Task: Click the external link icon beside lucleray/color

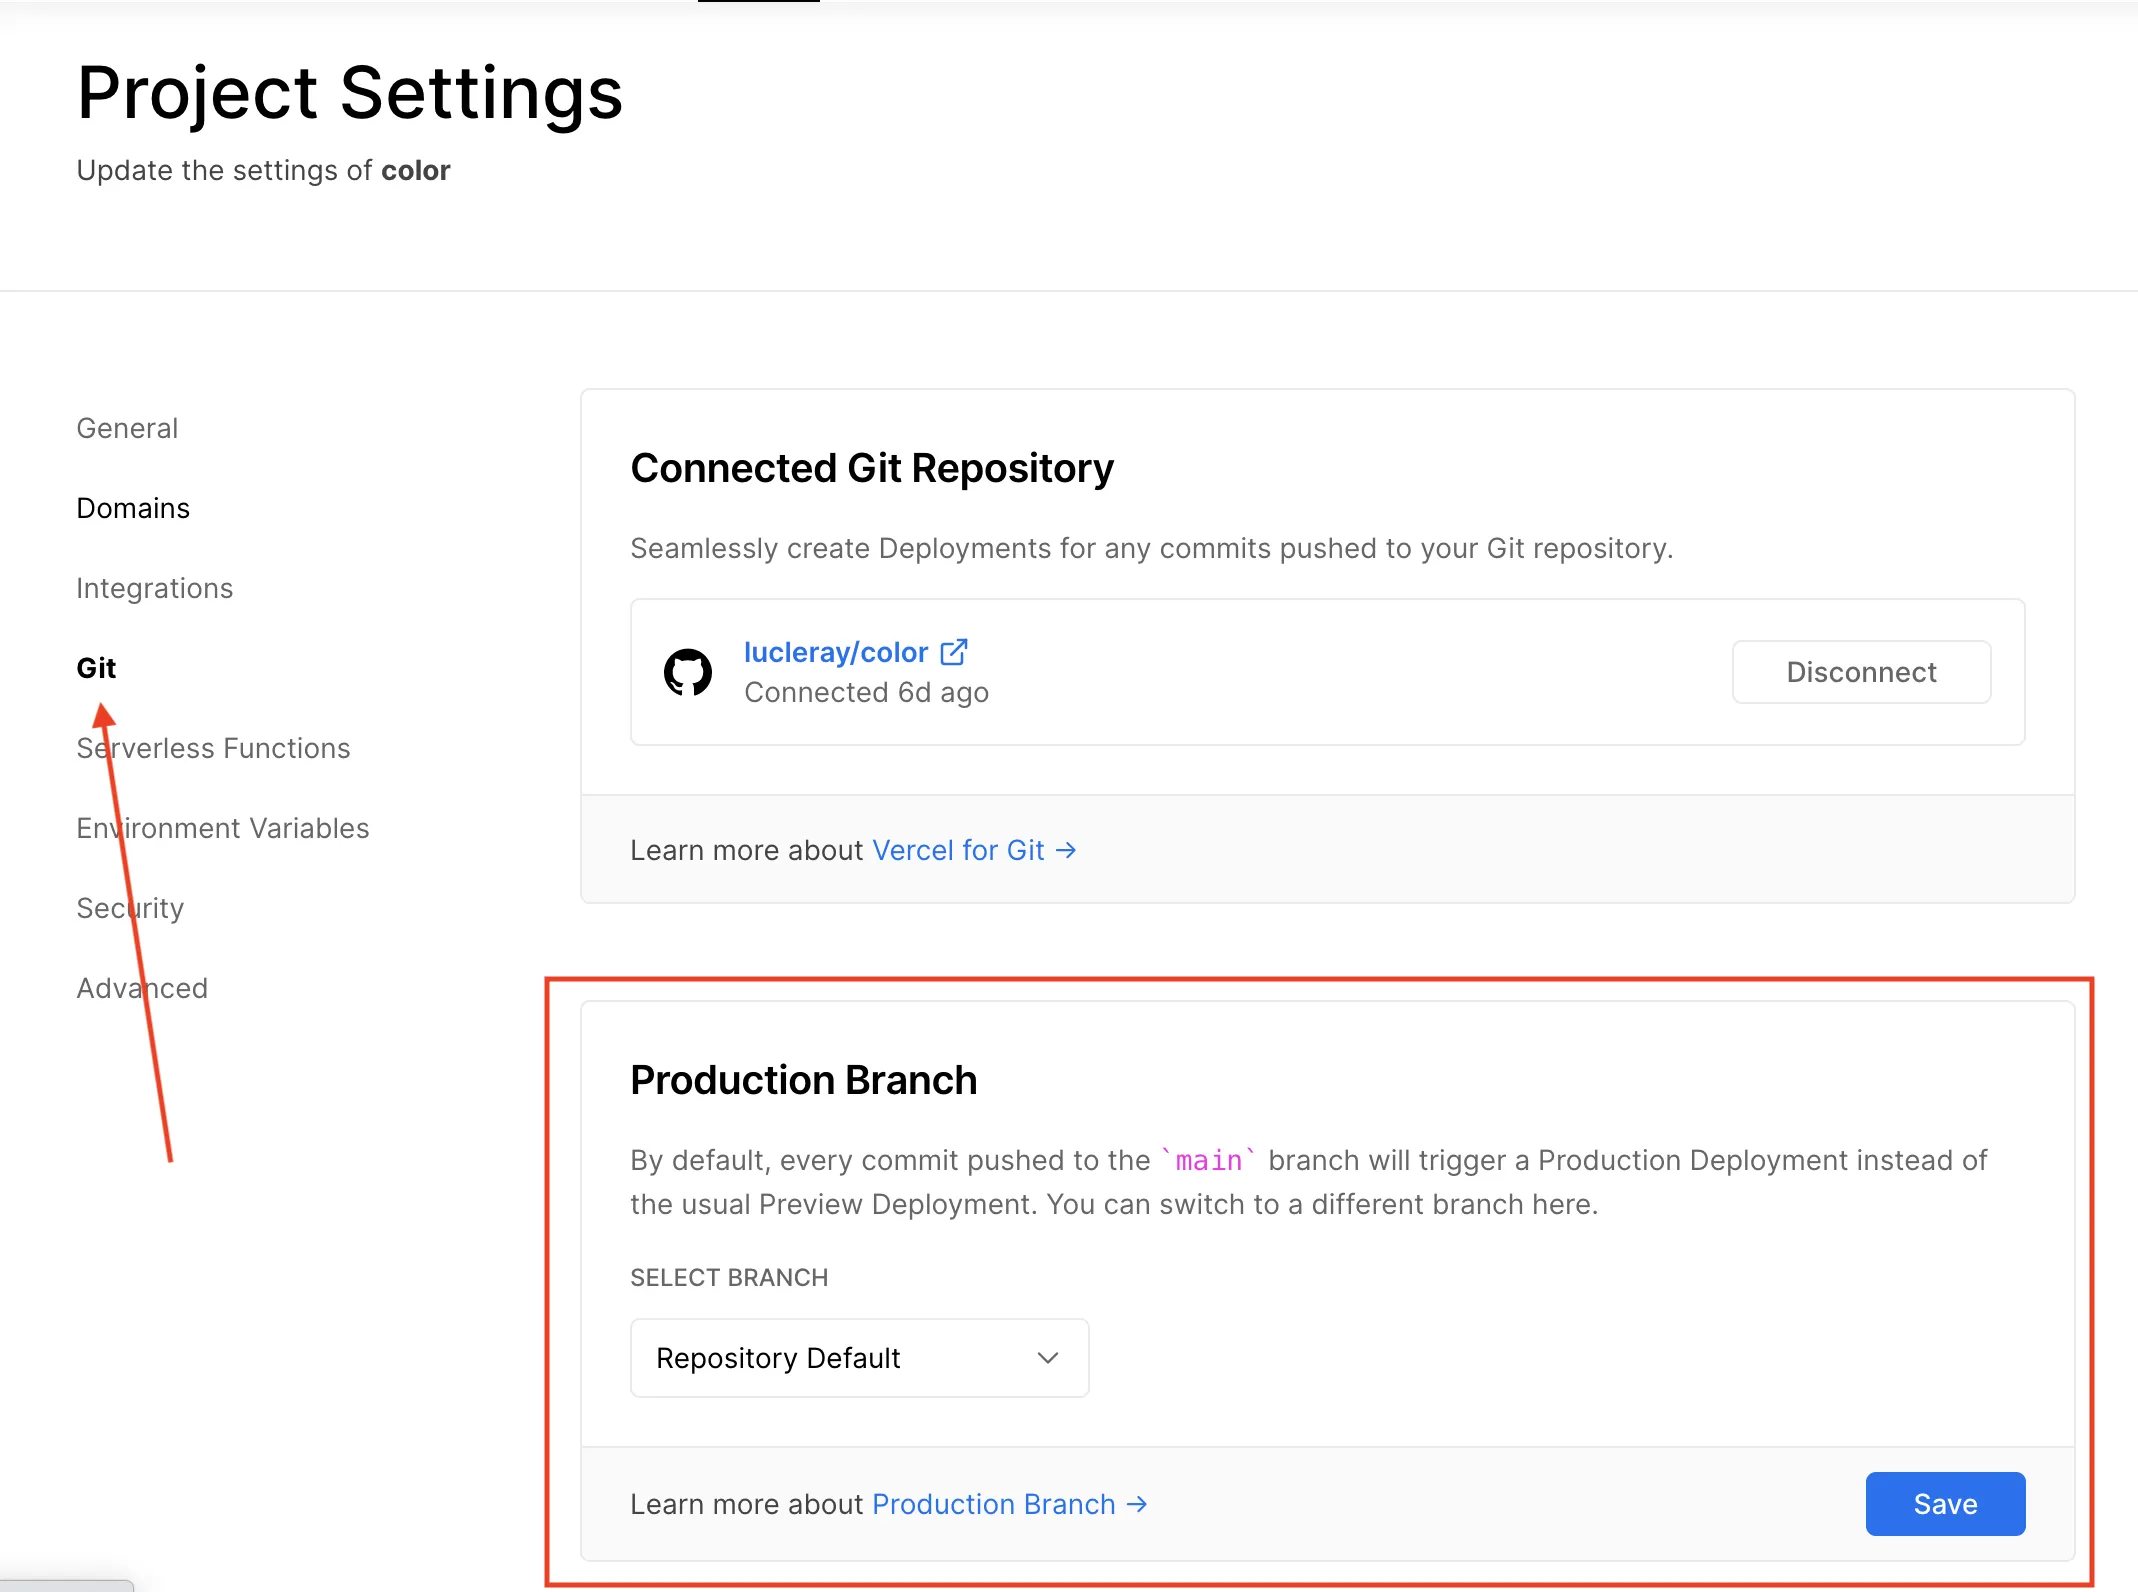Action: 954,652
